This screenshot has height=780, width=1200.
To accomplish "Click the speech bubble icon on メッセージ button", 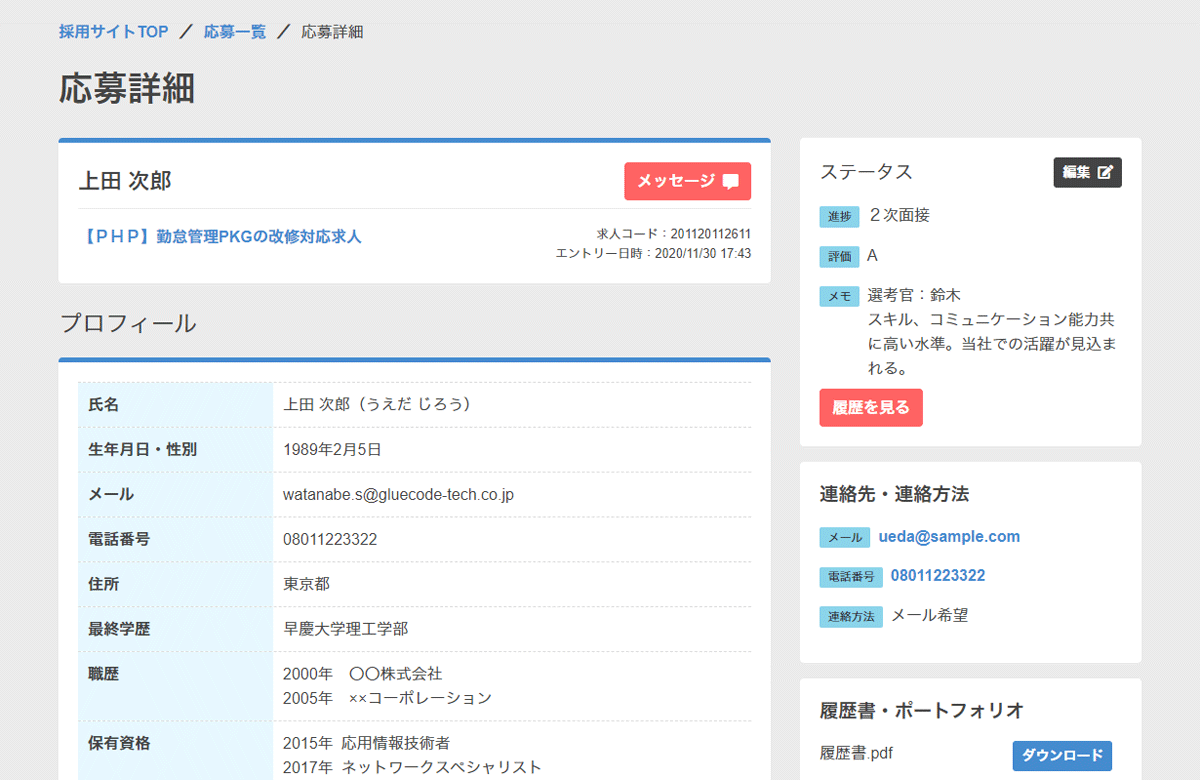I will click(x=731, y=181).
